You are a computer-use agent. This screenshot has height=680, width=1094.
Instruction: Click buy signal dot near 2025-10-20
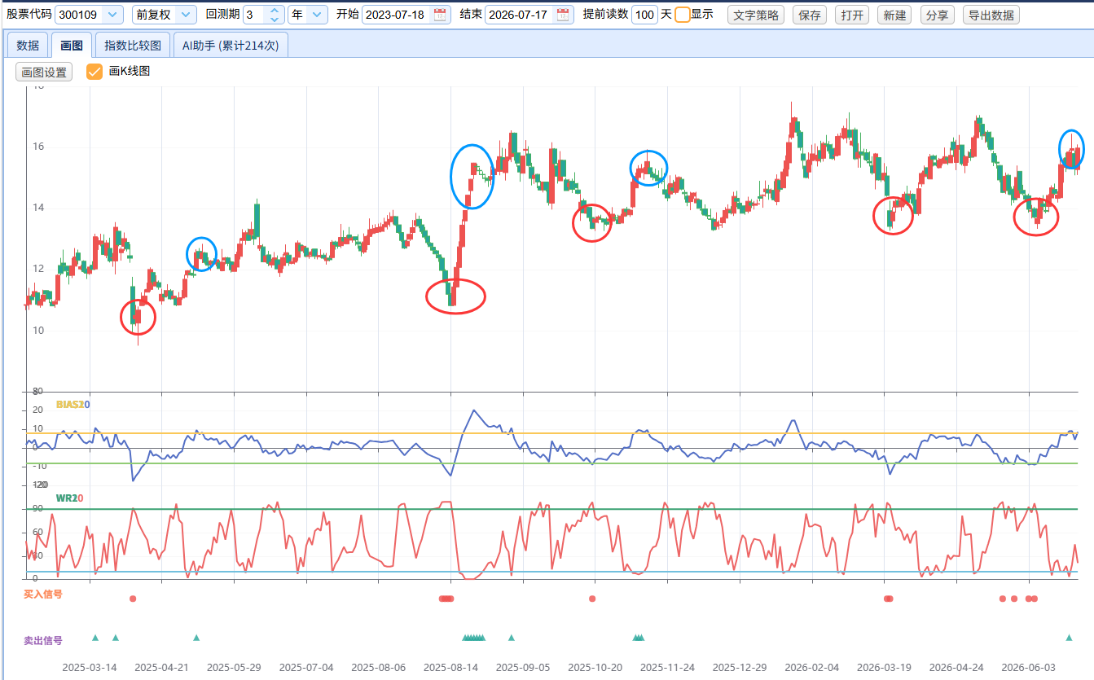(x=592, y=598)
